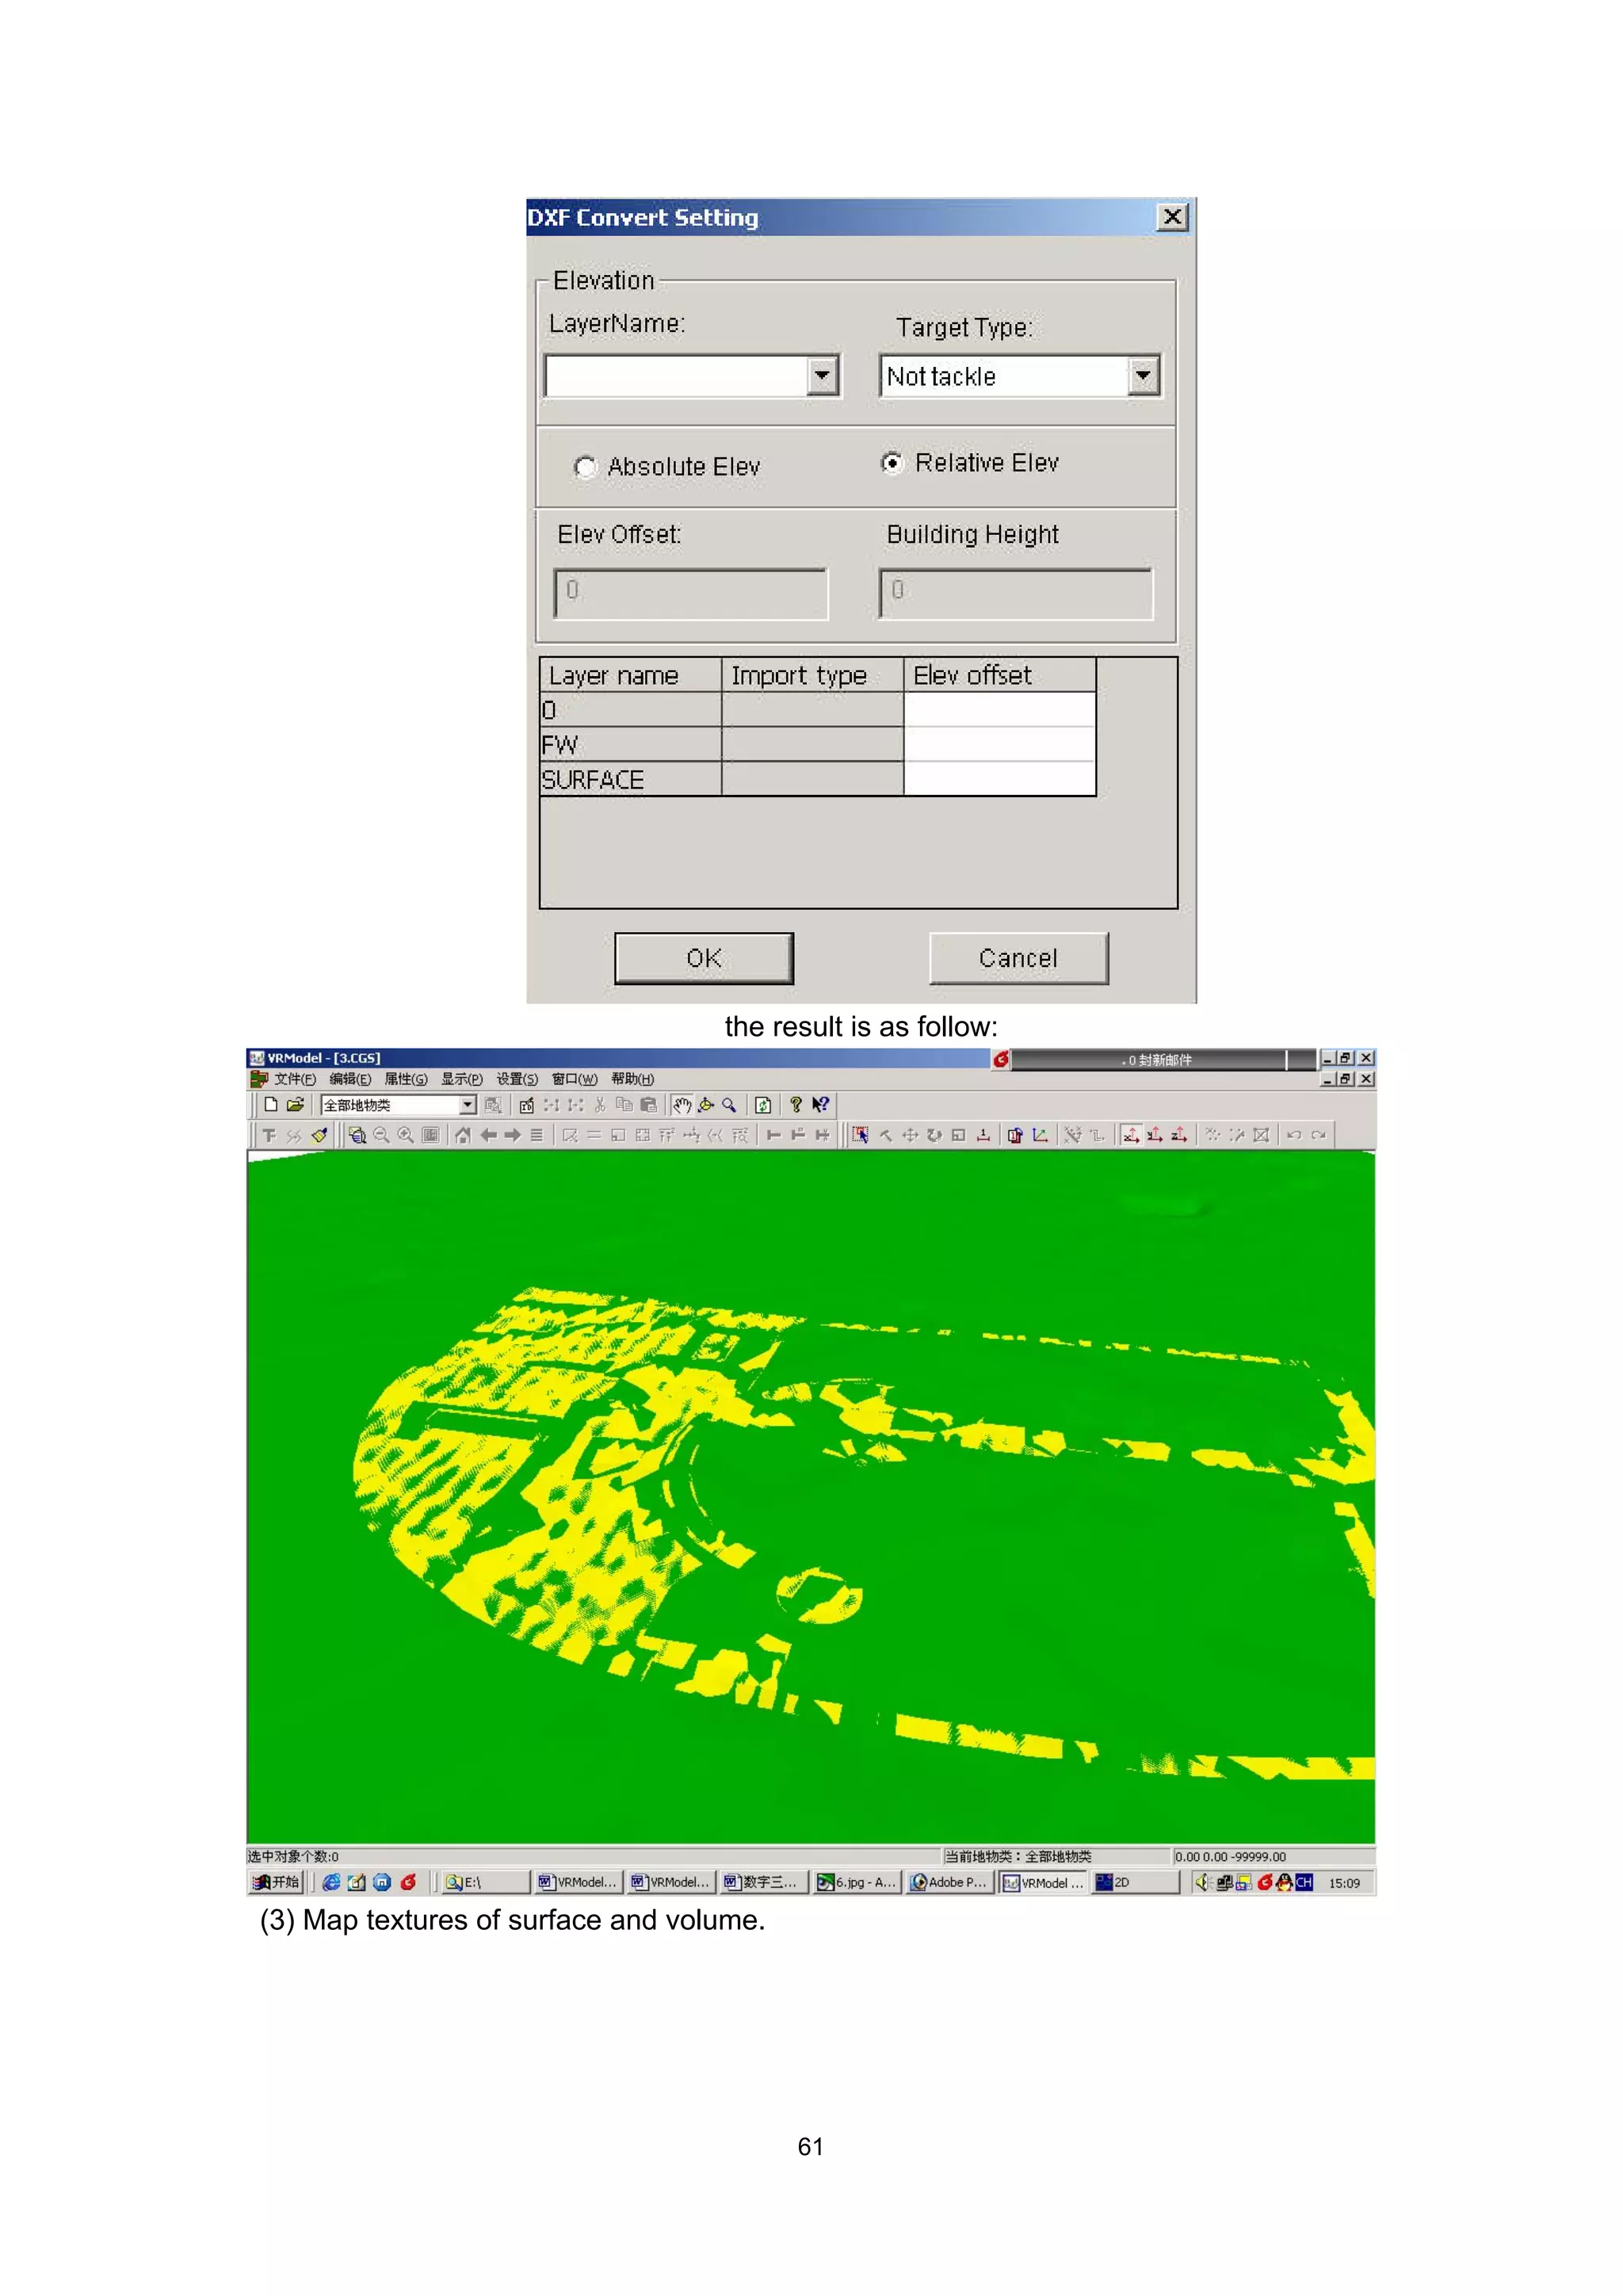Open the 设置(S) menu
The image size is (1623, 2296).
[x=517, y=1079]
